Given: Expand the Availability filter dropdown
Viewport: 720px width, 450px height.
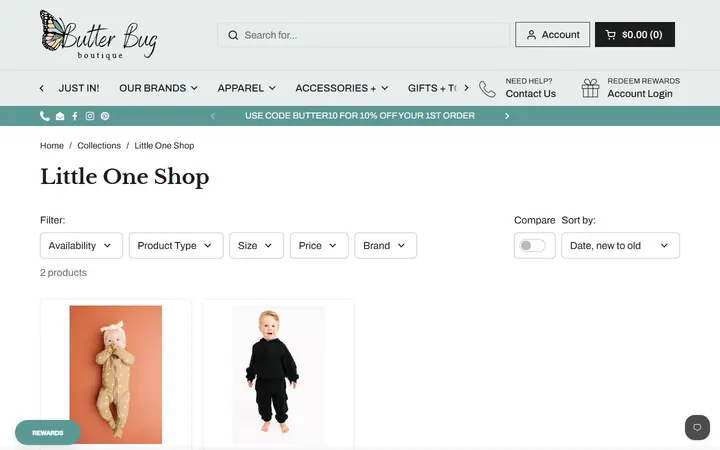Looking at the screenshot, I should click(x=81, y=246).
